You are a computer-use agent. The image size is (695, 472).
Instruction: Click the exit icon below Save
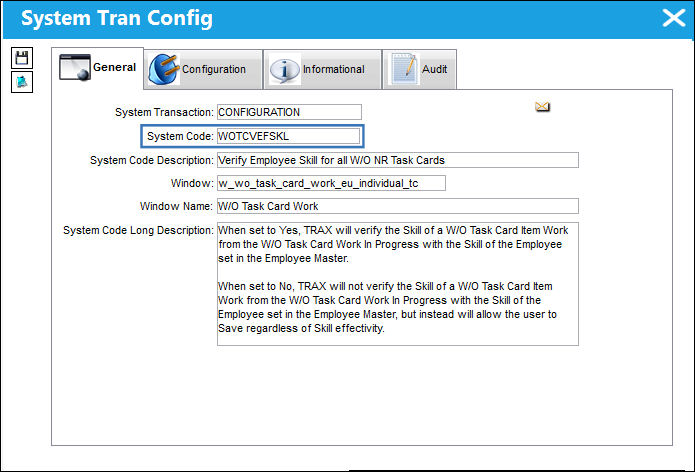pos(22,82)
